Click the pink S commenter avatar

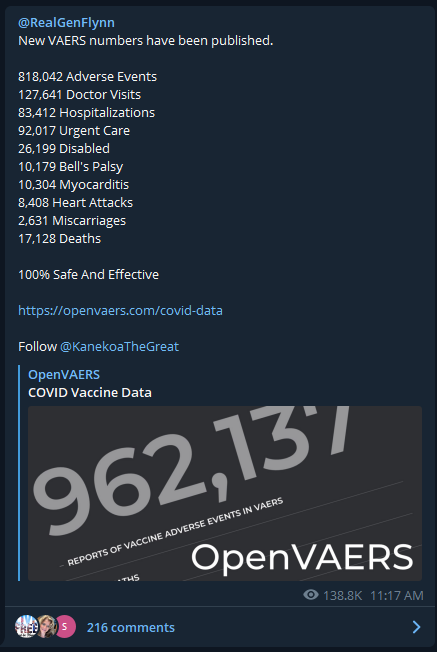(65, 627)
